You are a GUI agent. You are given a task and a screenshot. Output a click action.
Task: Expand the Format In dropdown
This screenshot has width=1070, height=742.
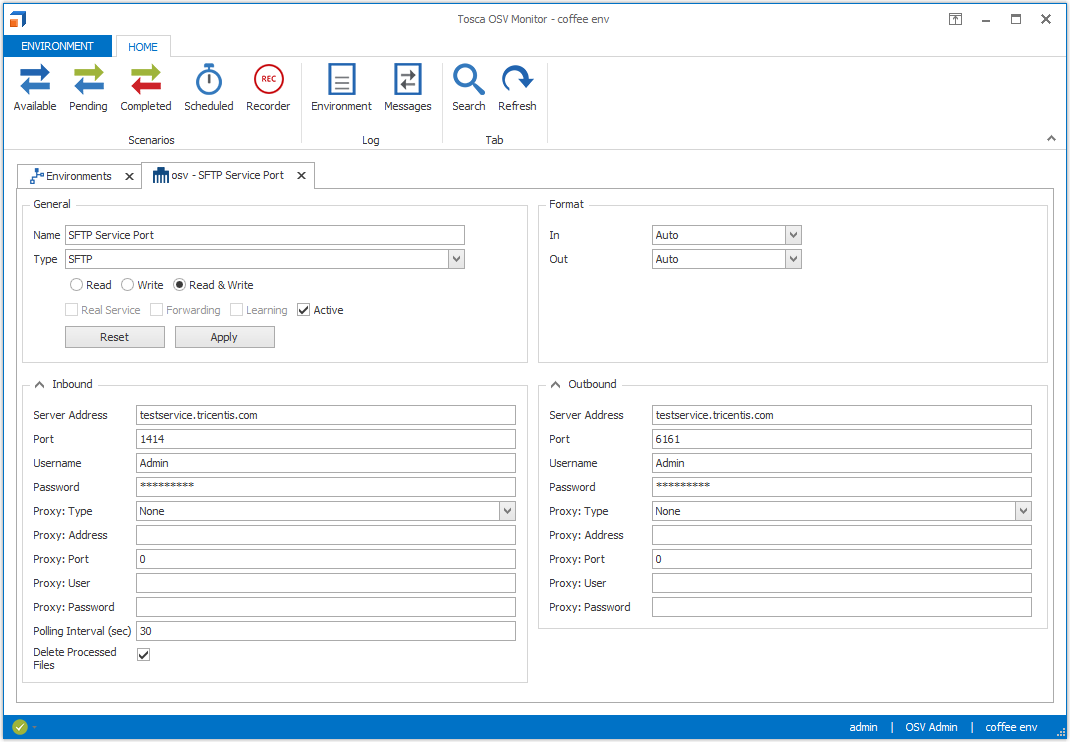(793, 235)
